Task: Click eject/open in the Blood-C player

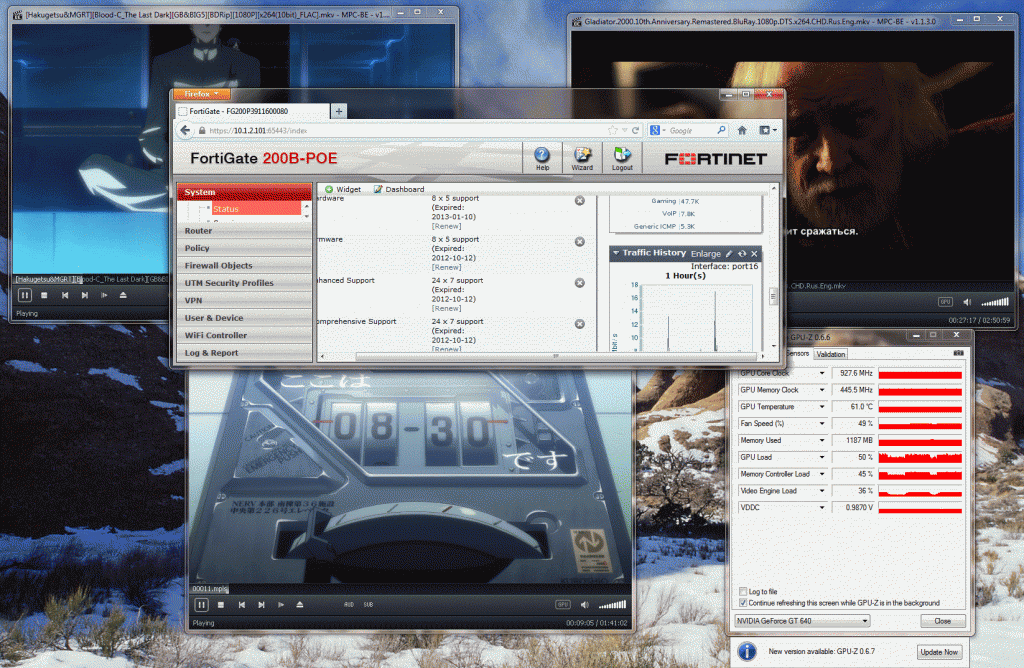Action: 123,295
